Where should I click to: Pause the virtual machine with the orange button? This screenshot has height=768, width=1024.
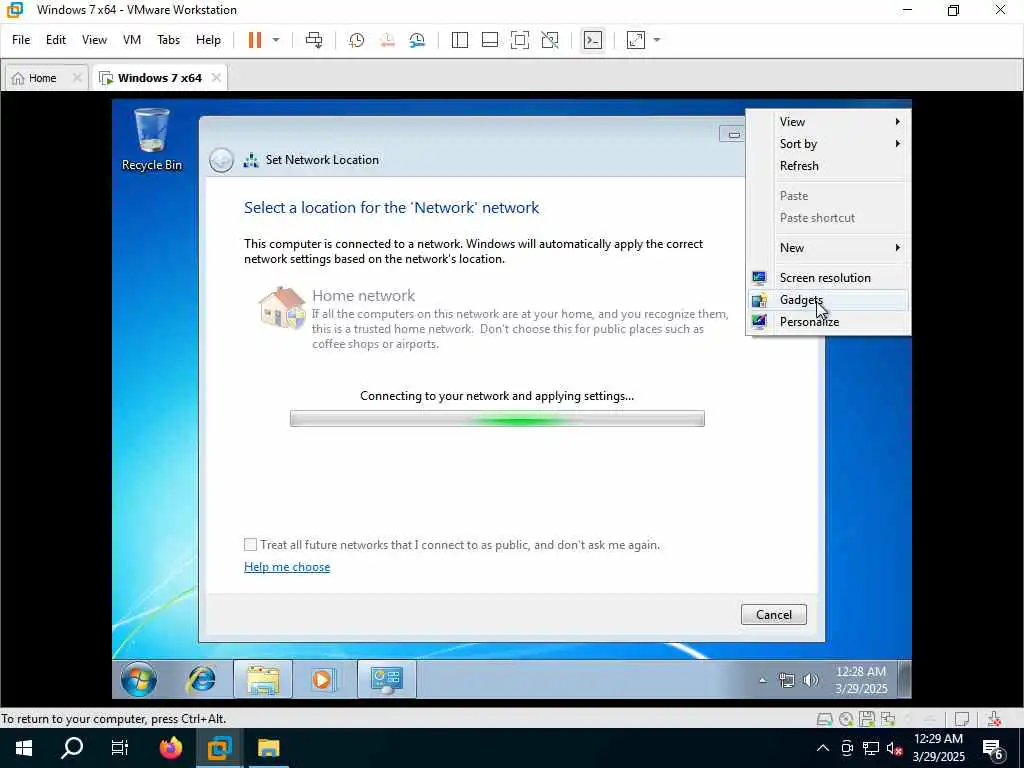(255, 40)
